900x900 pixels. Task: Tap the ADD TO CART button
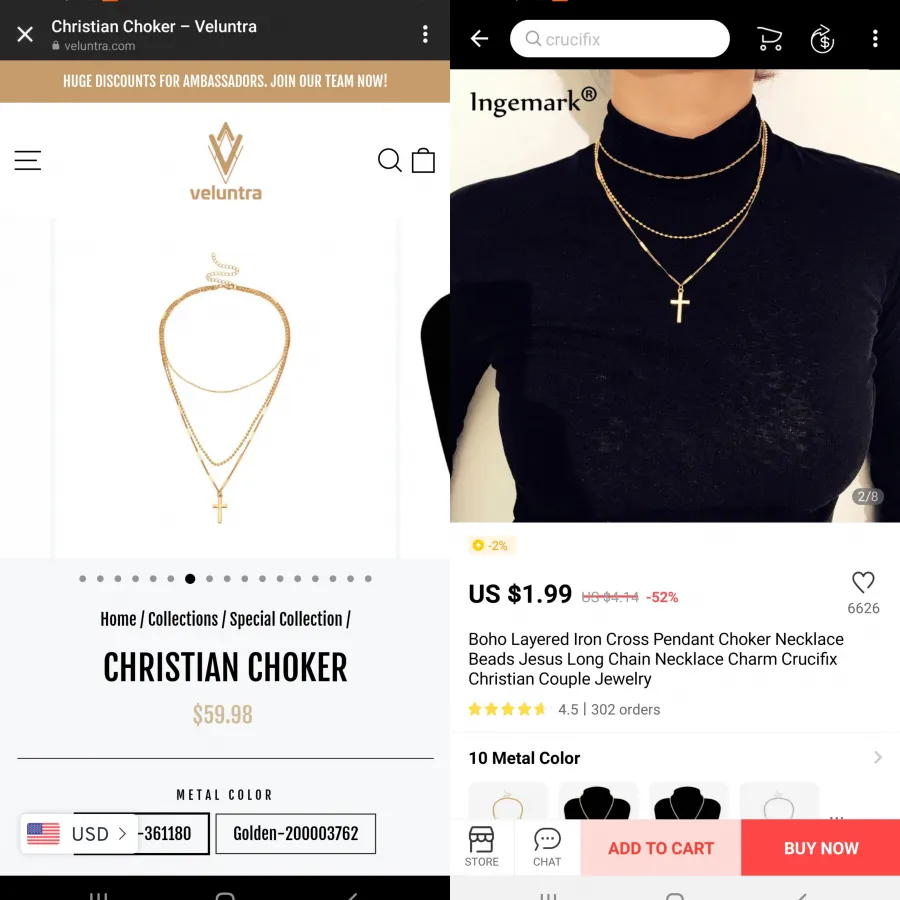[x=661, y=848]
